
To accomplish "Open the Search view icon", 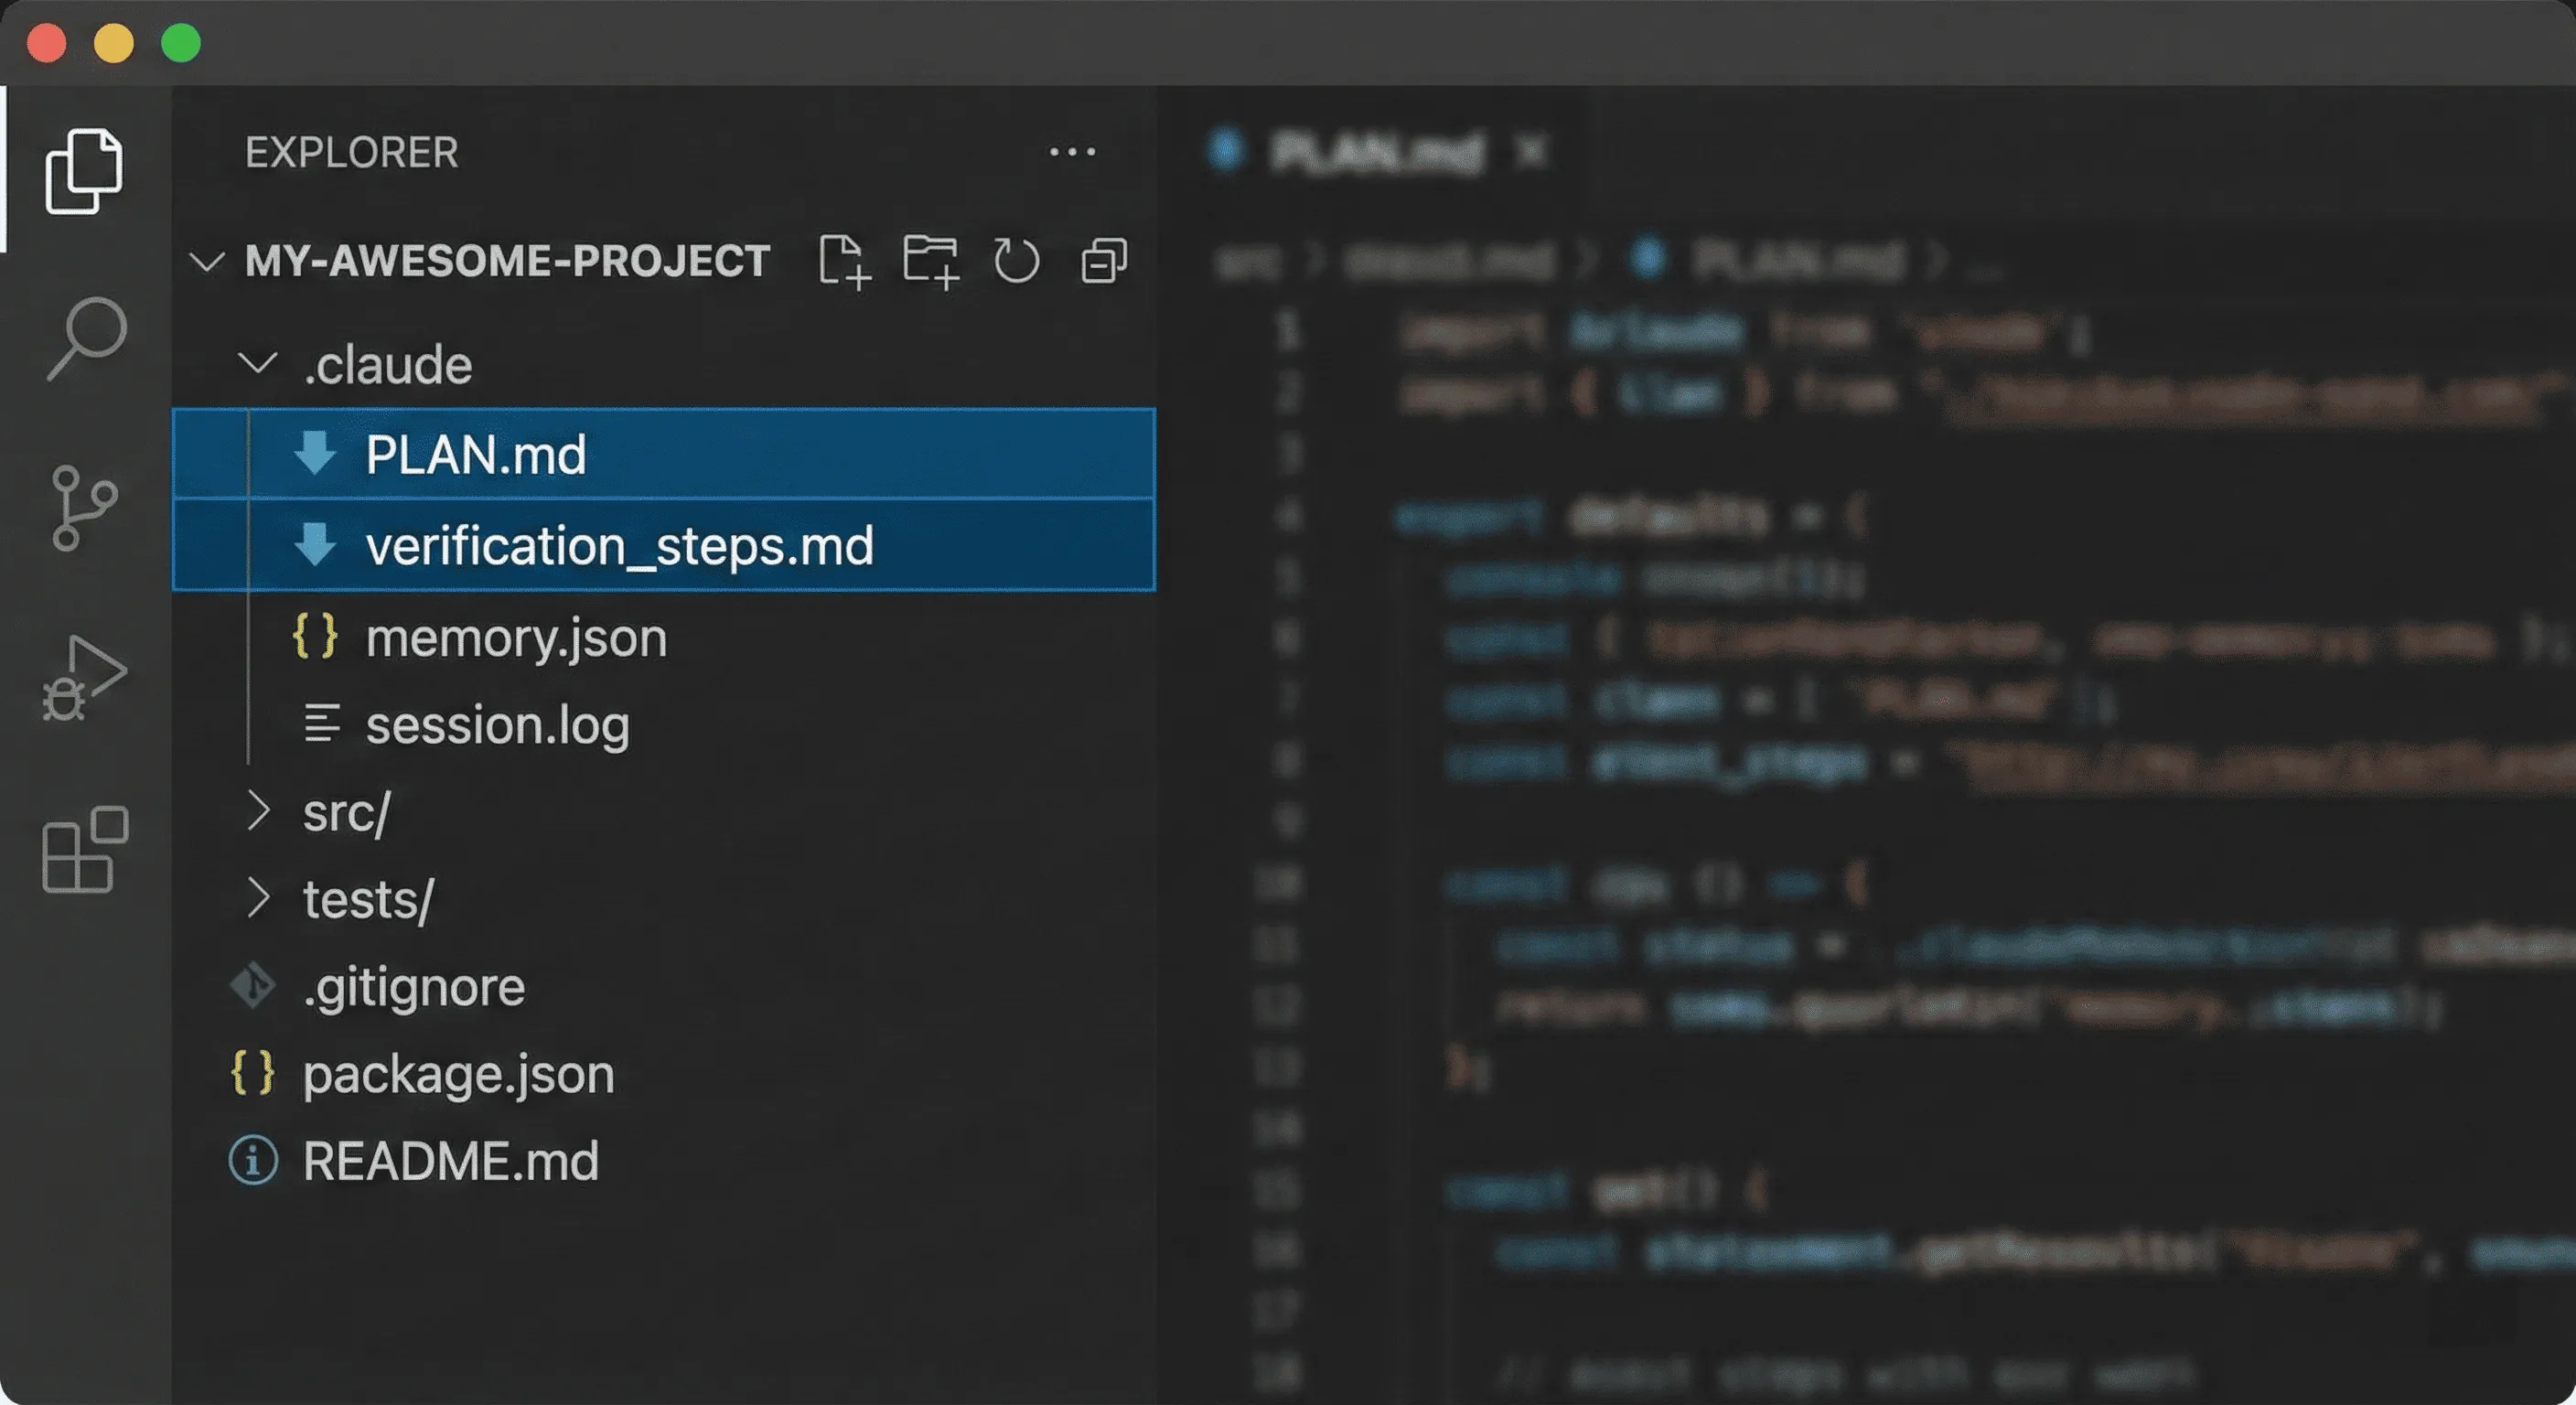I will coord(86,338).
